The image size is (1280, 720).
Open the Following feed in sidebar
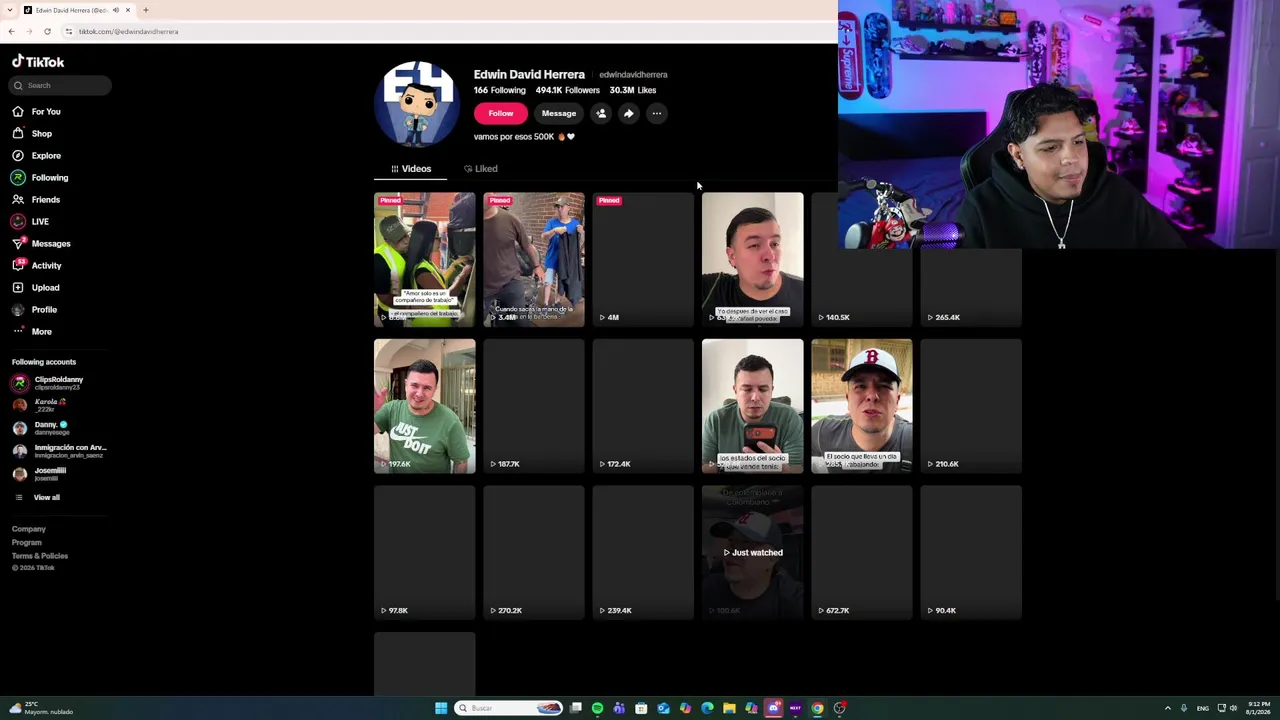tap(40, 177)
